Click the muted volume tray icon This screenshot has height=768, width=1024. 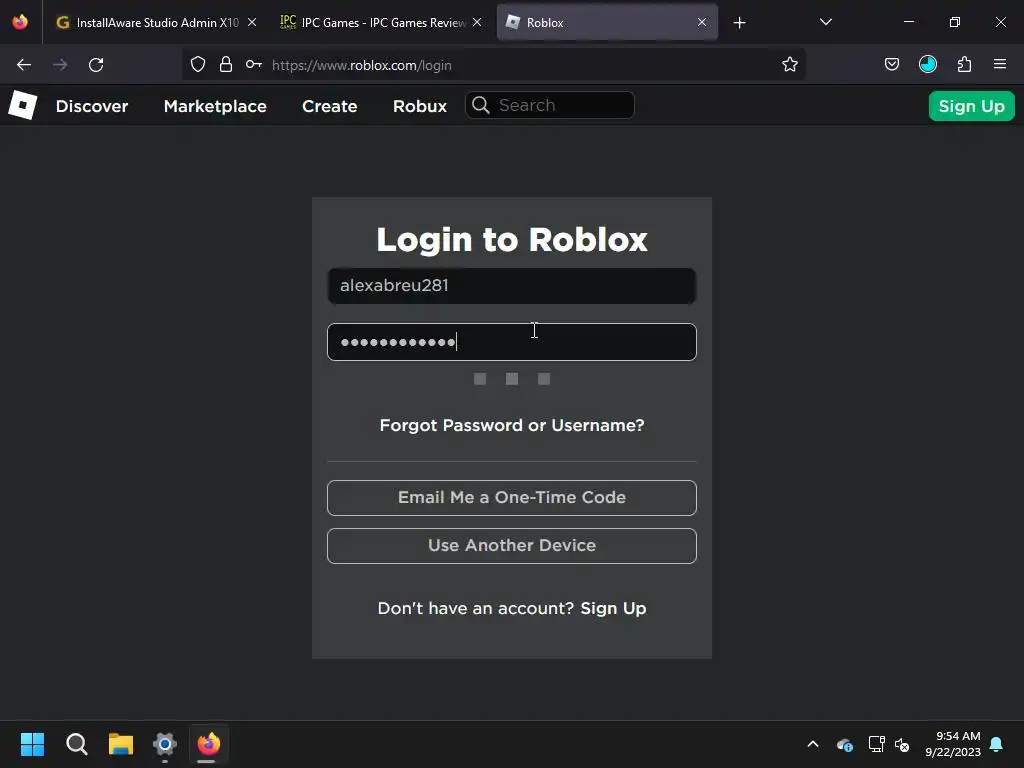[x=902, y=744]
